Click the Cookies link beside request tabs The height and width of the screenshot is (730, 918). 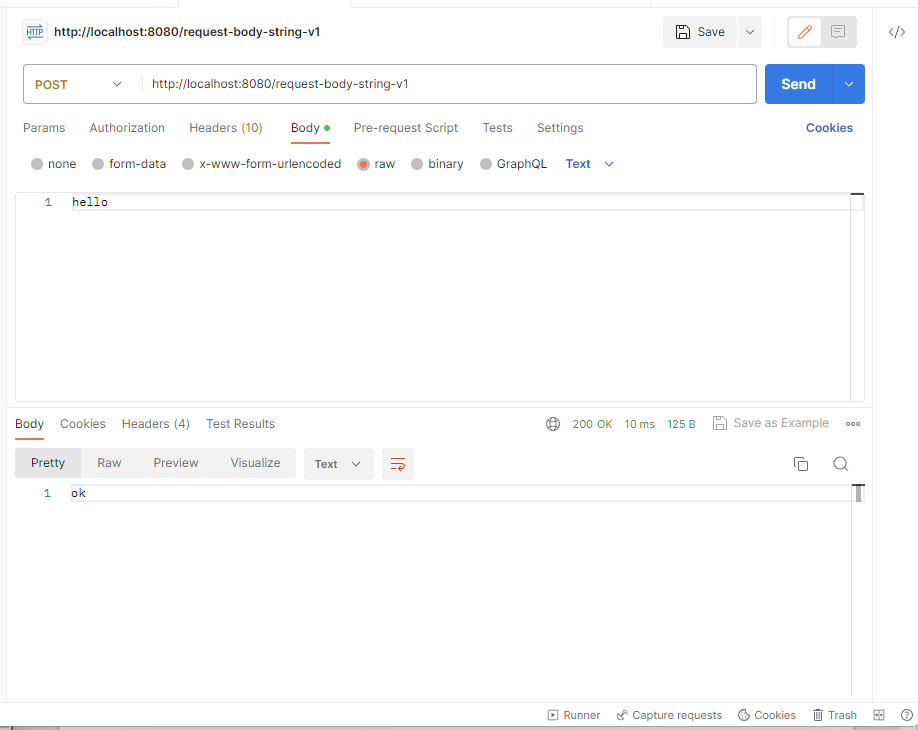point(829,128)
